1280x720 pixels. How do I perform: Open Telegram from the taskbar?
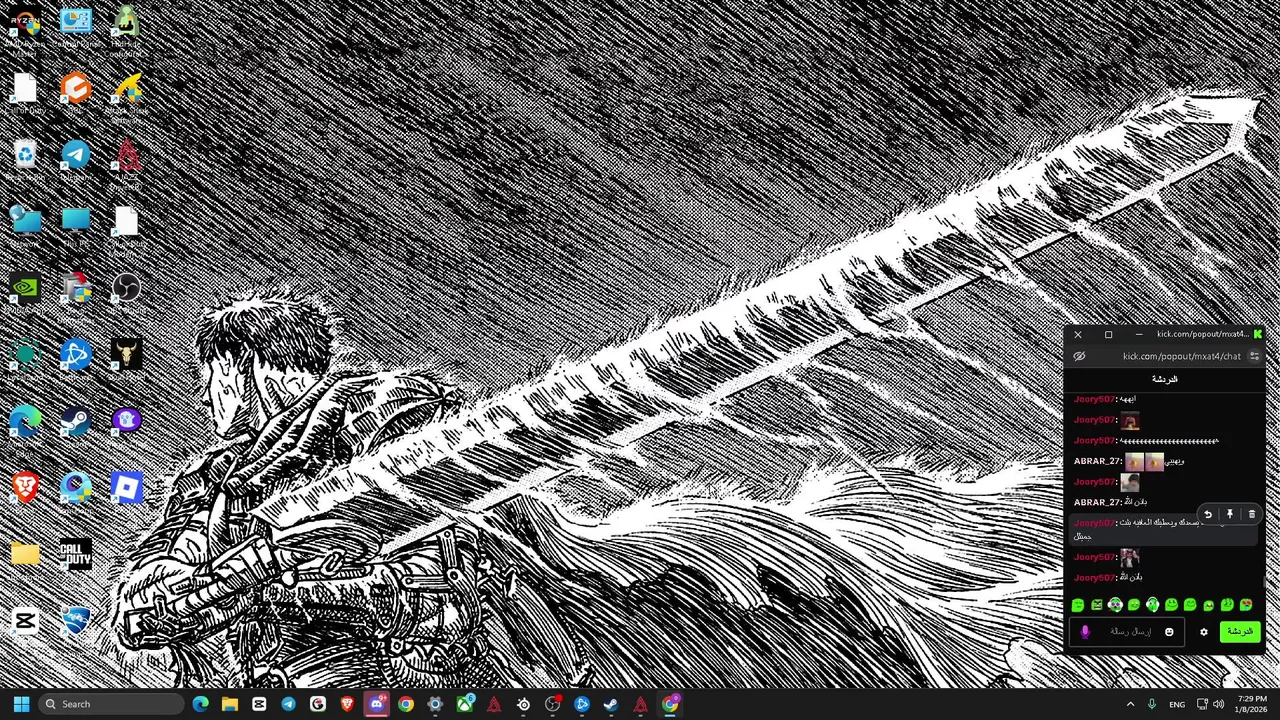(288, 704)
